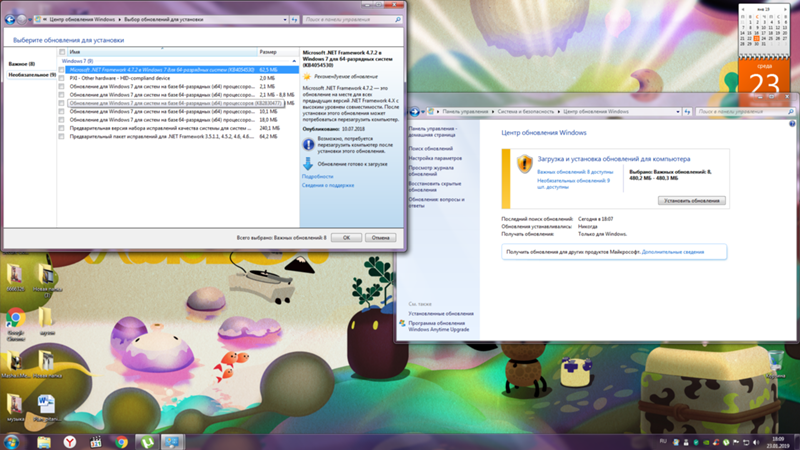Screen dimensions: 800x450
Task: Click shield warning icon in Windows Update
Action: point(524,164)
